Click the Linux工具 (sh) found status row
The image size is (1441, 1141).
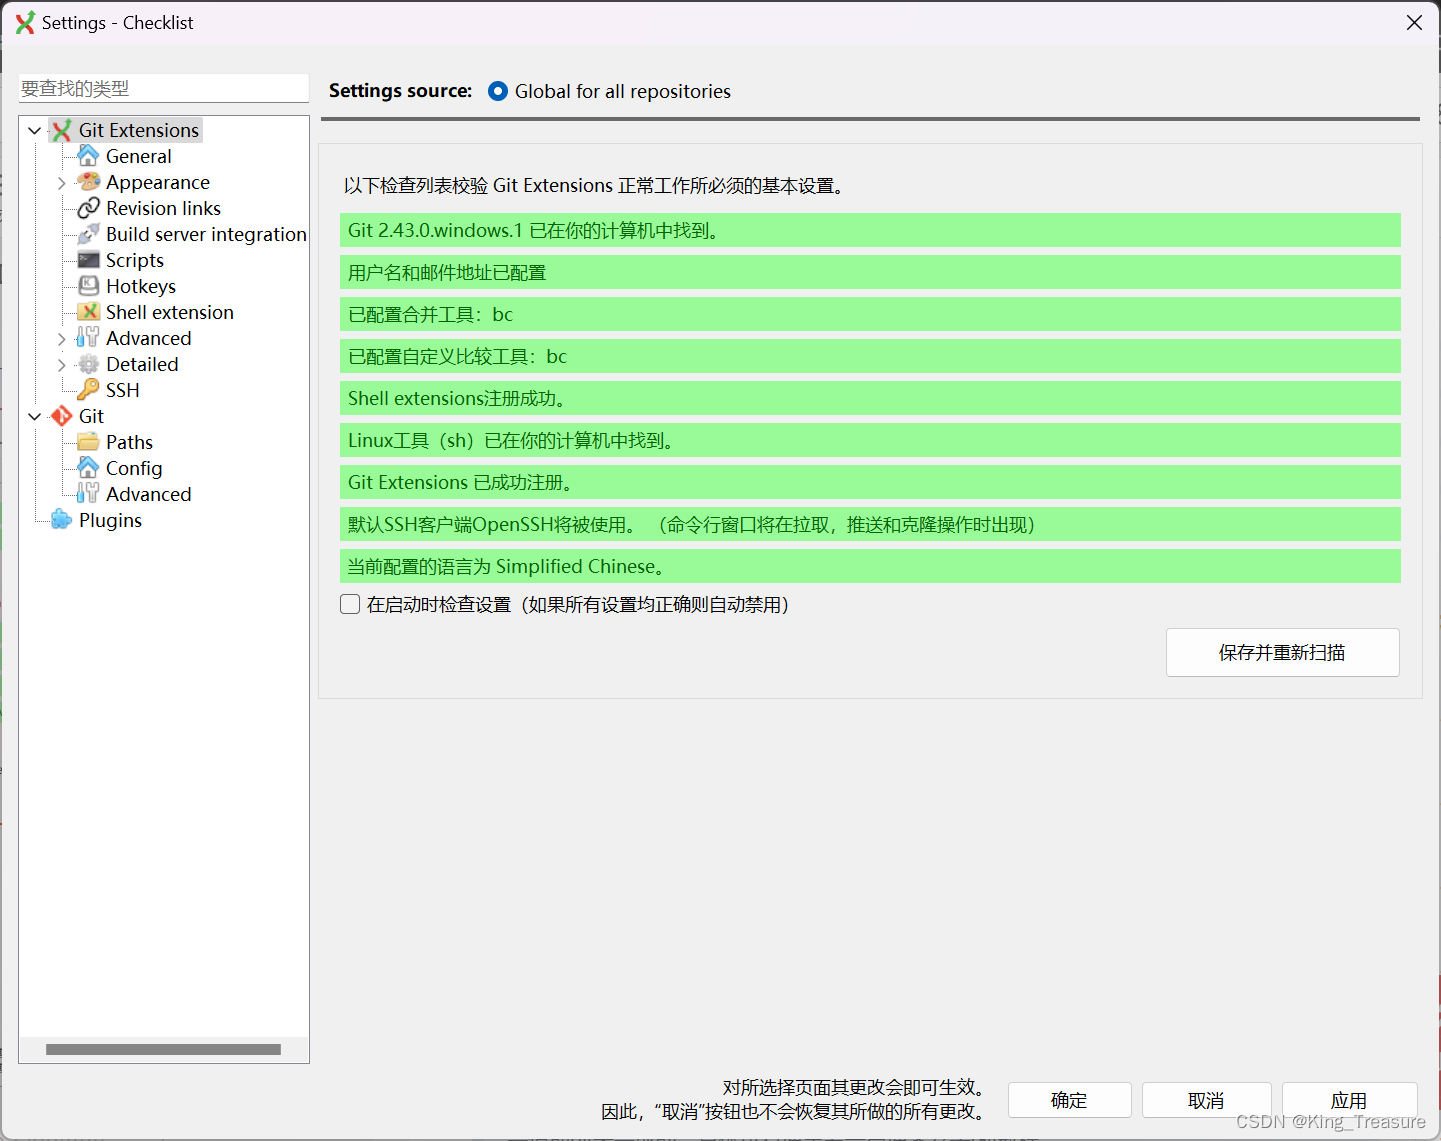point(870,440)
